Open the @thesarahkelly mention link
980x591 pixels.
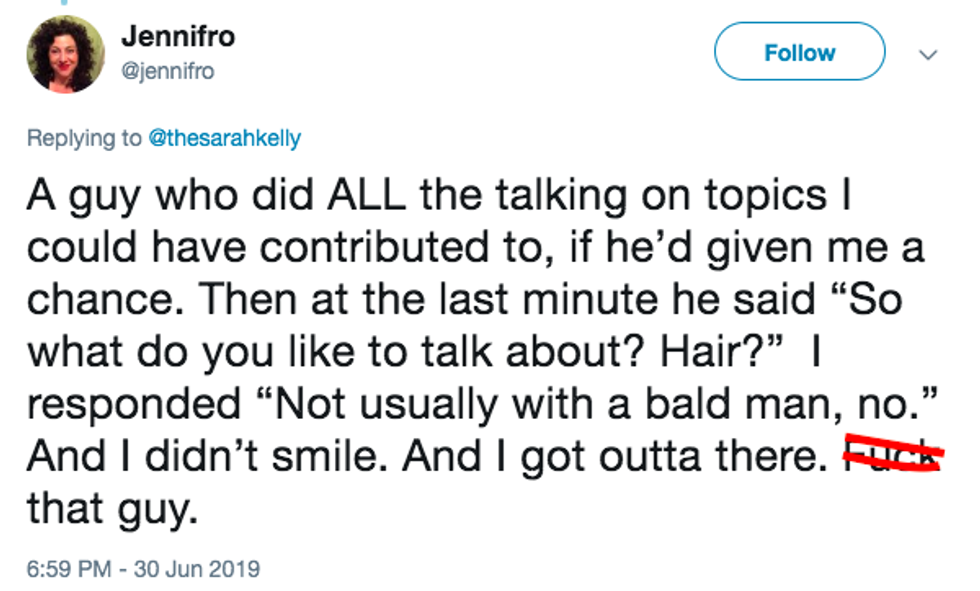point(224,139)
